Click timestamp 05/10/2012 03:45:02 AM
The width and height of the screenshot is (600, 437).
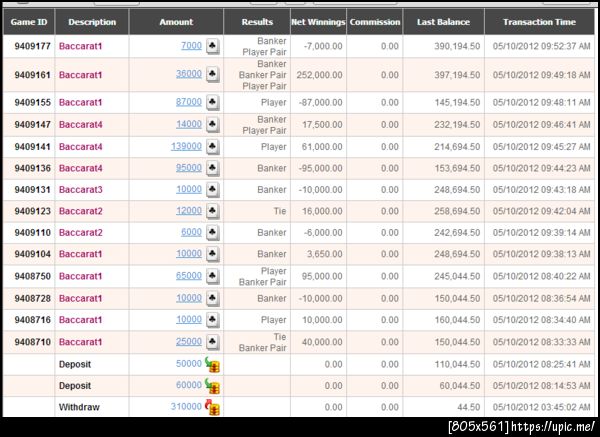541,407
